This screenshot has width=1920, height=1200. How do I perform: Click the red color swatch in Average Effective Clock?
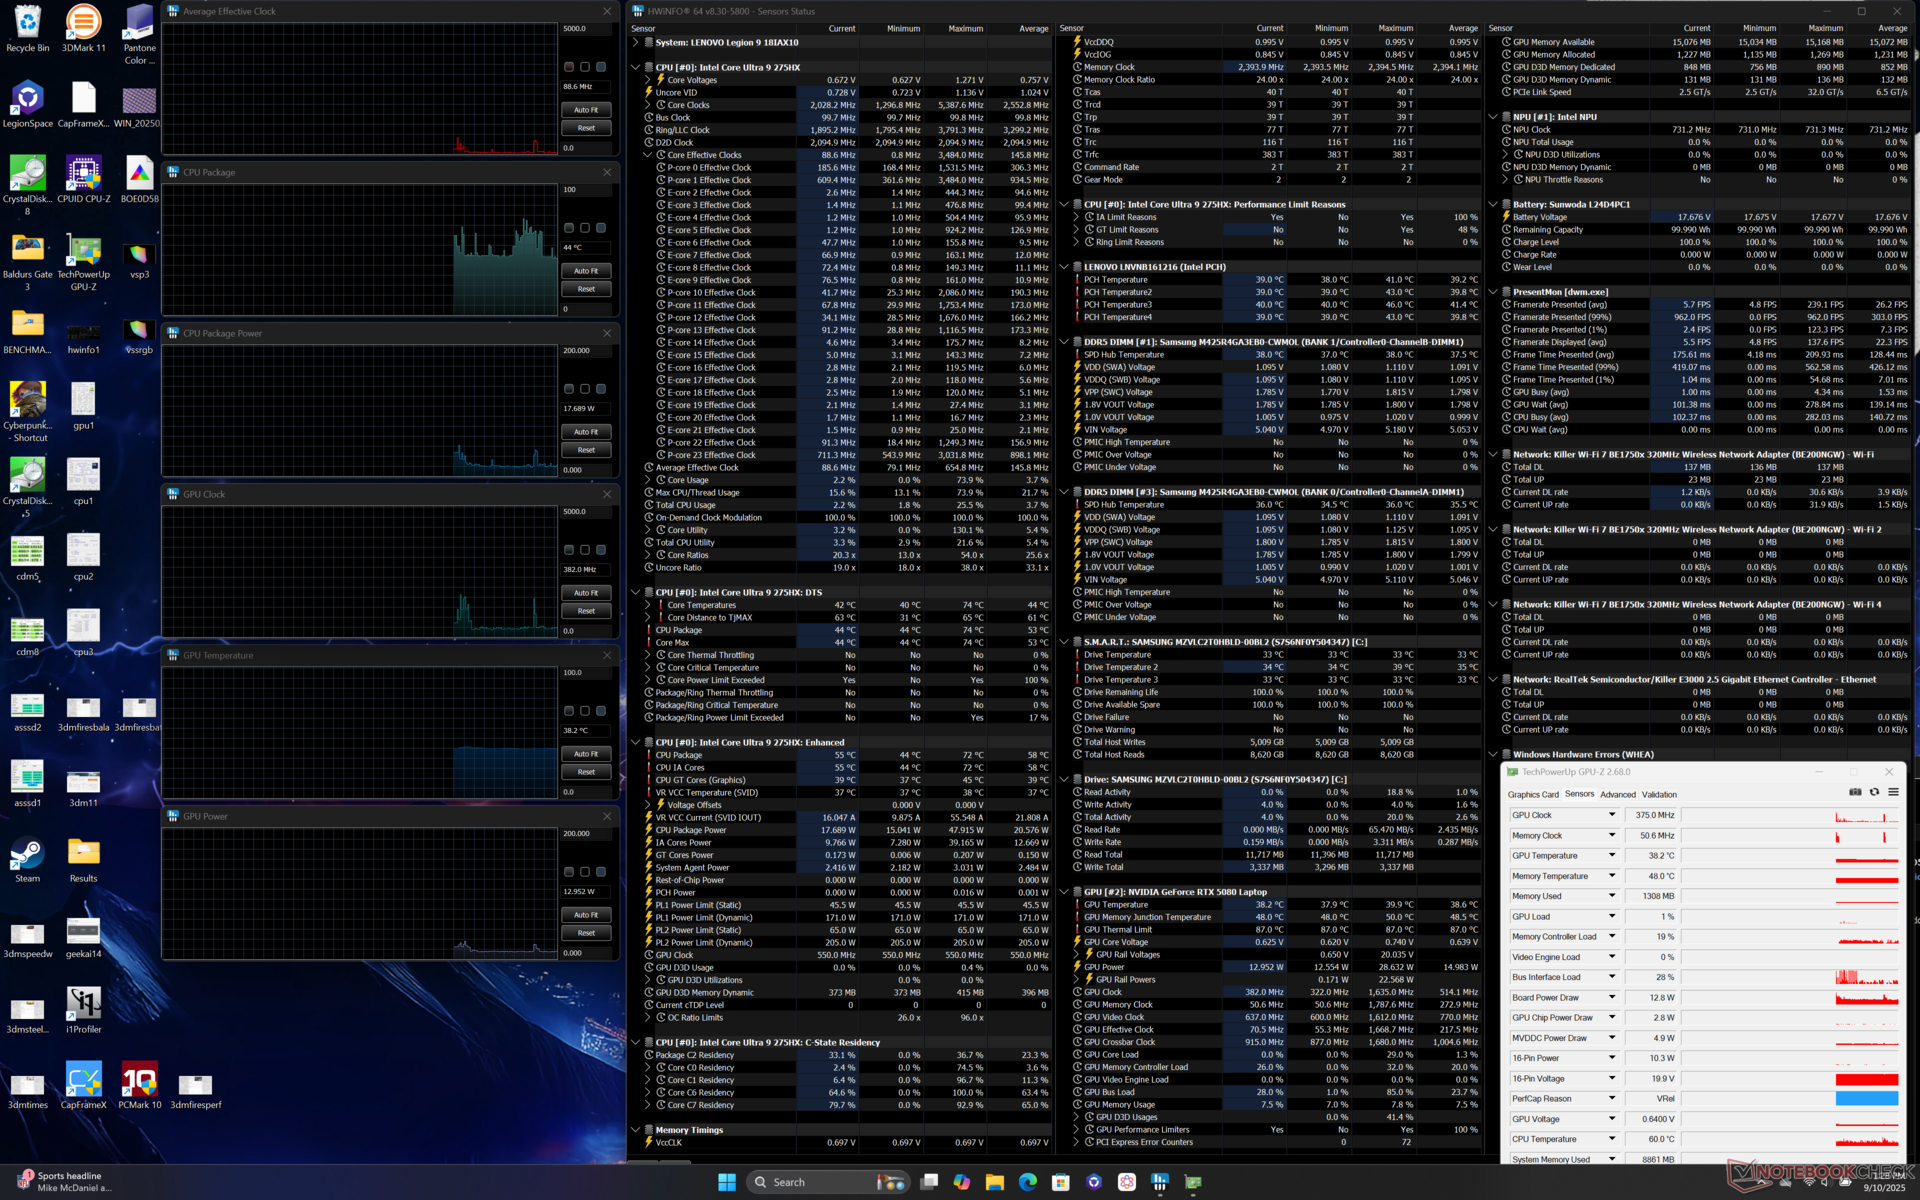click(x=569, y=67)
